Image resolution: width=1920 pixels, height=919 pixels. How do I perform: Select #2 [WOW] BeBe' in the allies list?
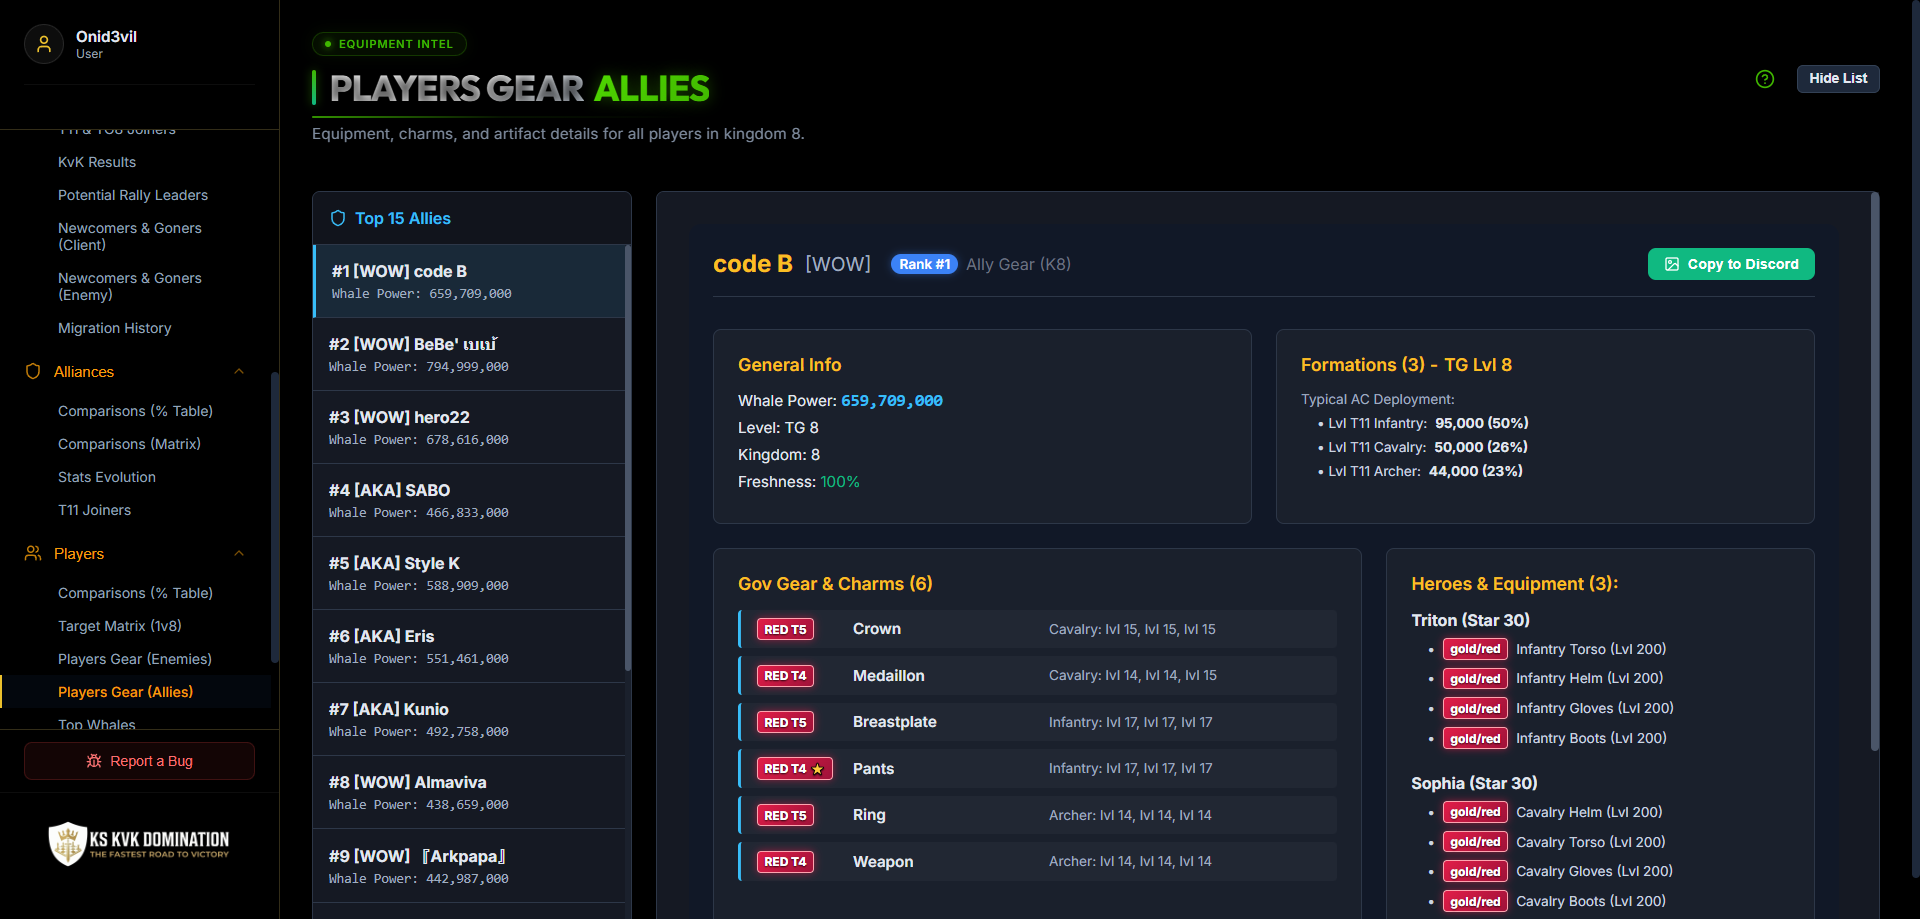coord(469,354)
